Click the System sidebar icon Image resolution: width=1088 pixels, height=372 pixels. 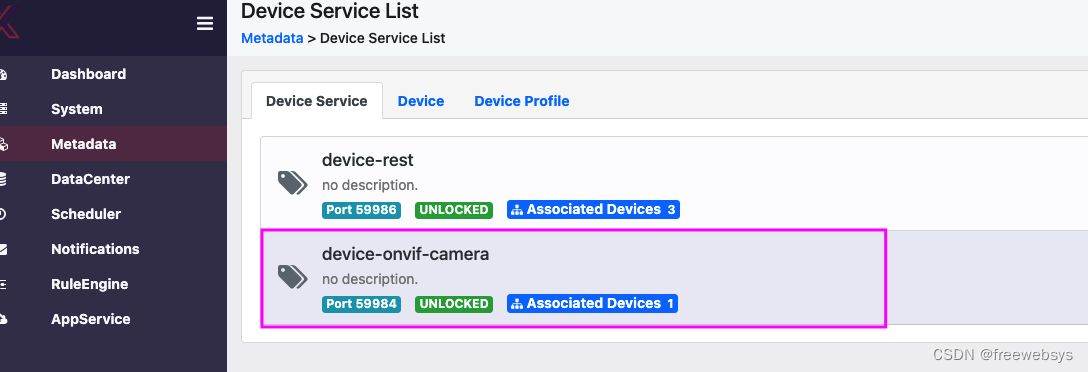3,109
